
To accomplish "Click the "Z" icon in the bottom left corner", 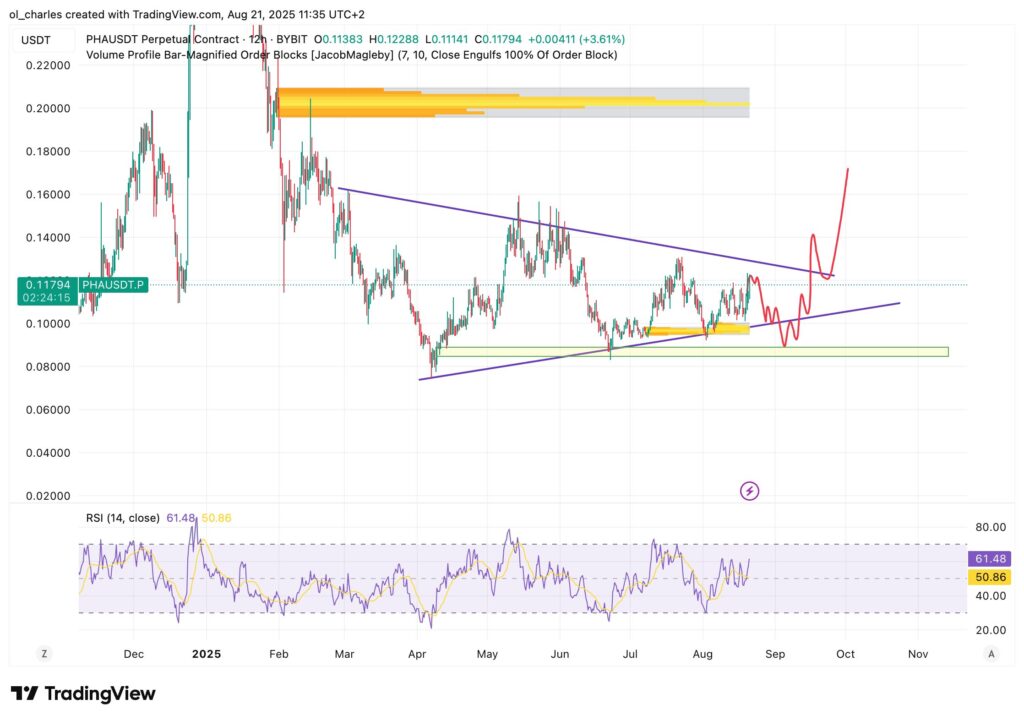I will coord(44,653).
